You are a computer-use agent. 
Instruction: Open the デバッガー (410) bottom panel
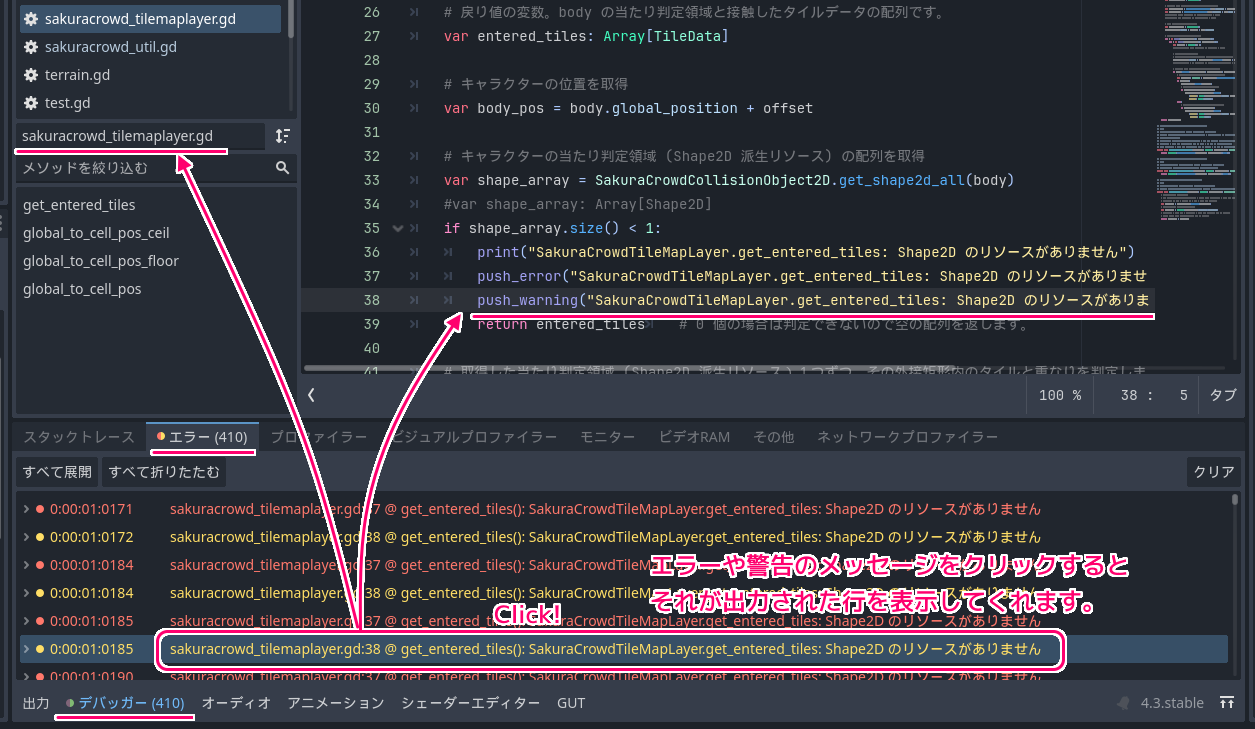(x=125, y=703)
